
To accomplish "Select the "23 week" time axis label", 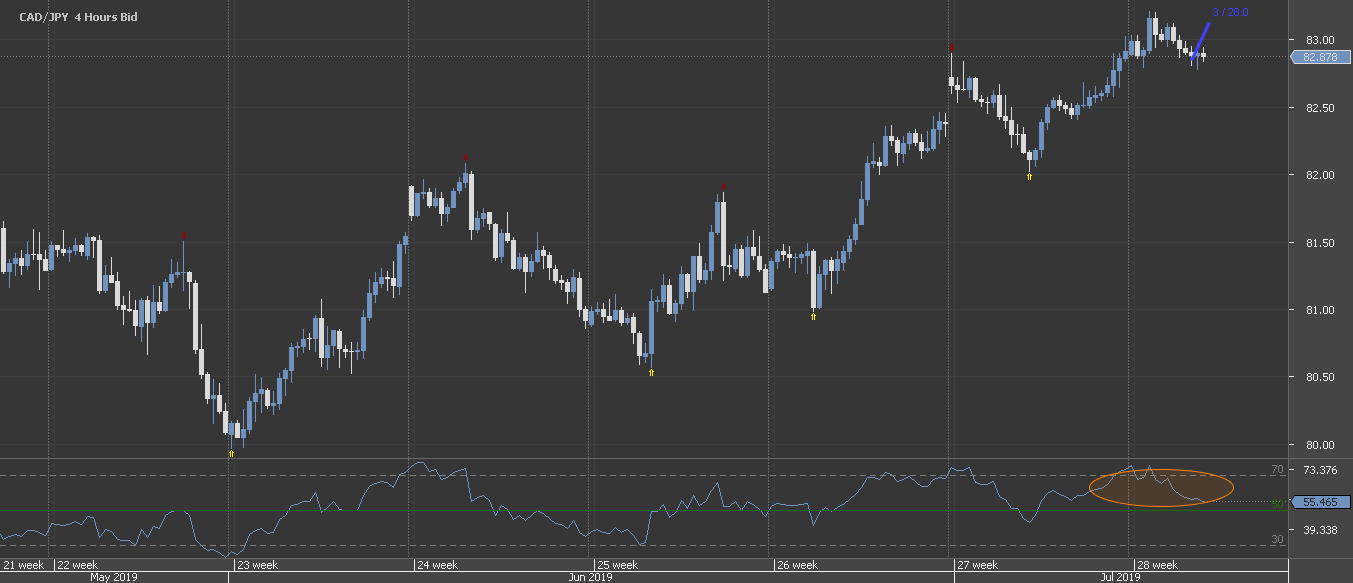I will pos(257,565).
